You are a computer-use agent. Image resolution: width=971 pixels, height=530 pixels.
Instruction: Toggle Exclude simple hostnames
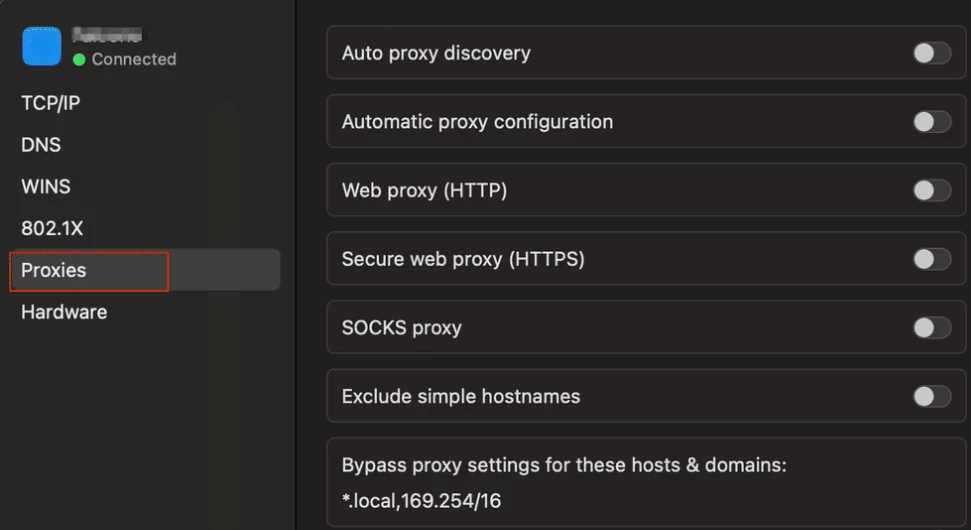click(932, 396)
